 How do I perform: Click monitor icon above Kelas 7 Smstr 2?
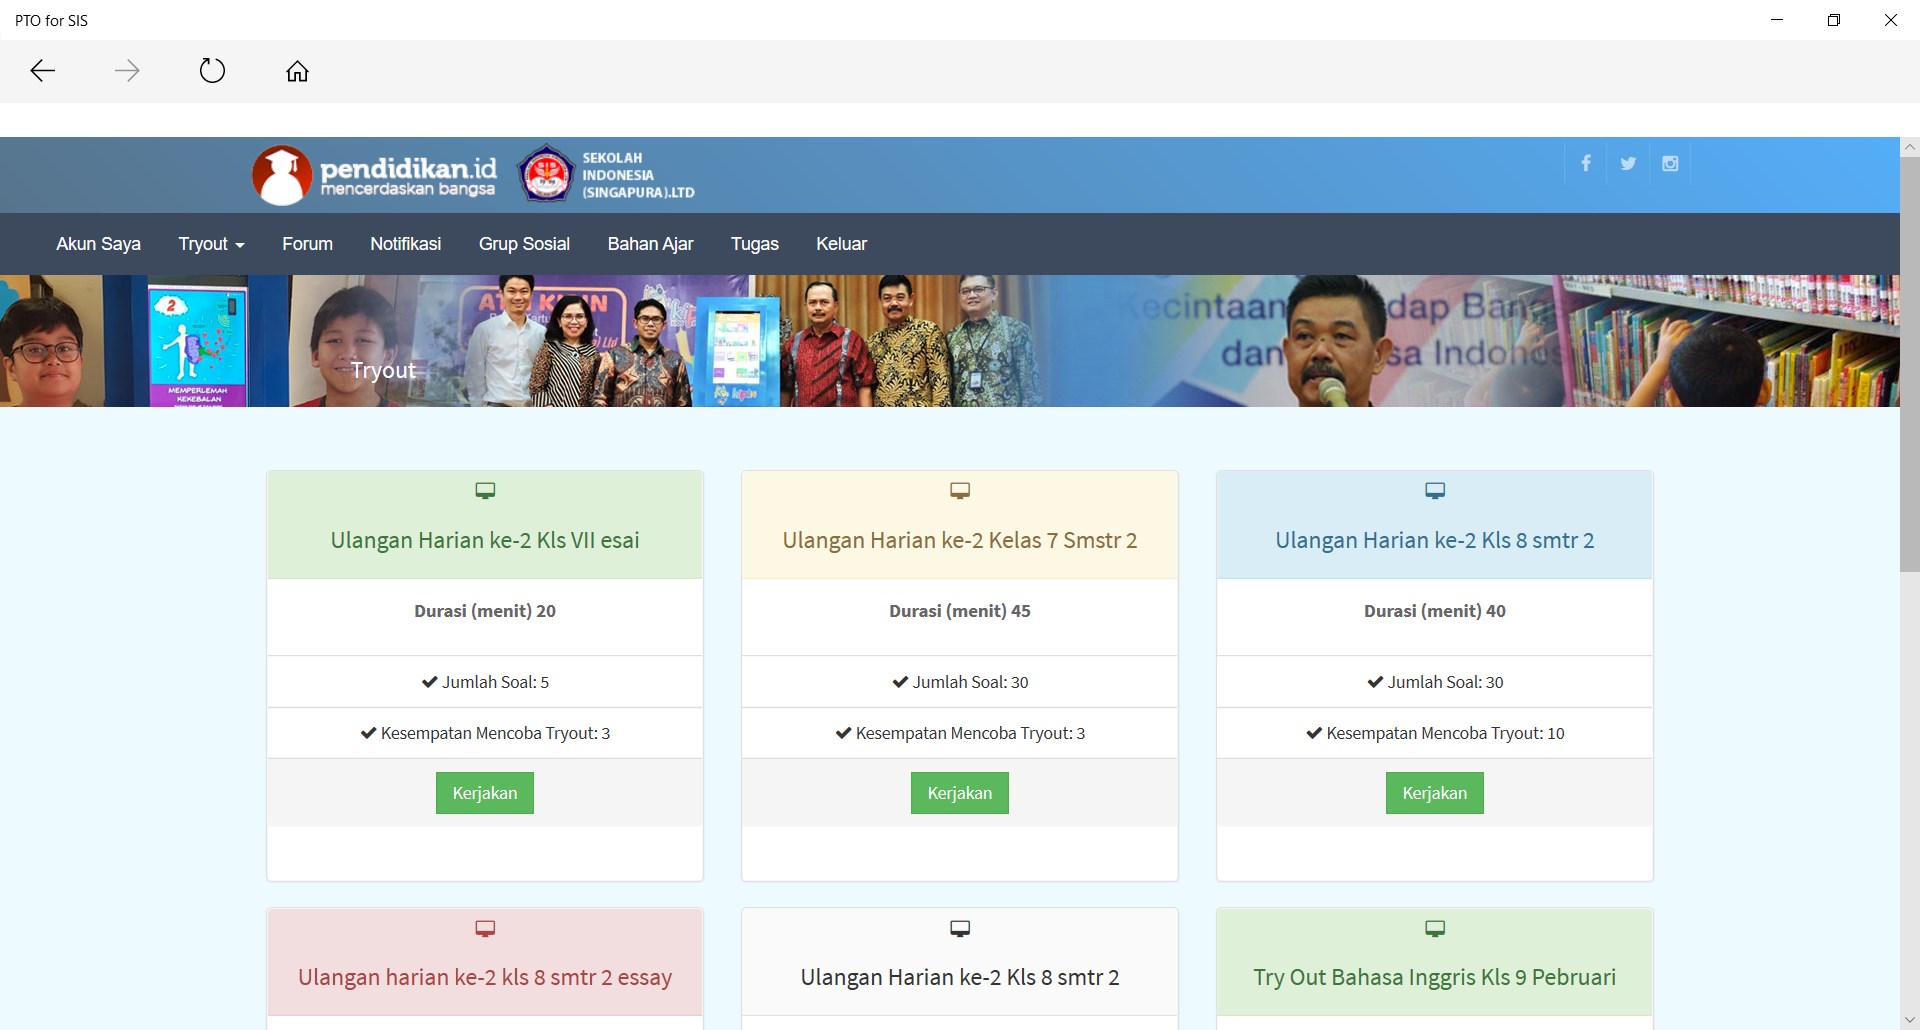pyautogui.click(x=960, y=490)
